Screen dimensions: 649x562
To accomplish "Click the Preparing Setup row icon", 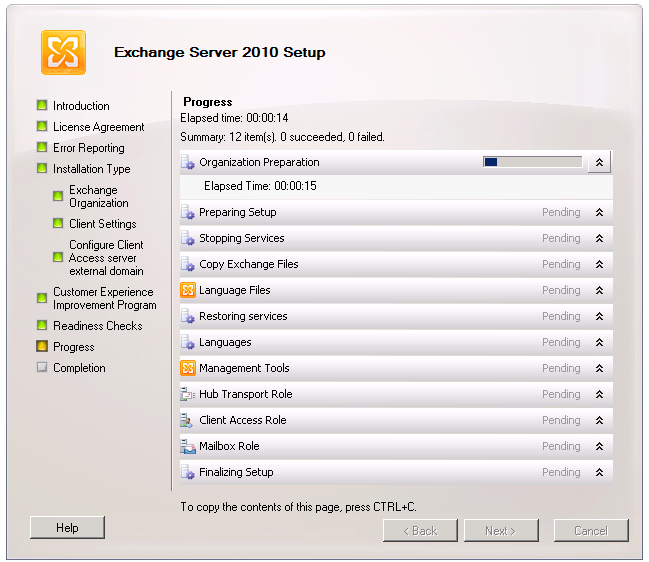I will tap(187, 212).
